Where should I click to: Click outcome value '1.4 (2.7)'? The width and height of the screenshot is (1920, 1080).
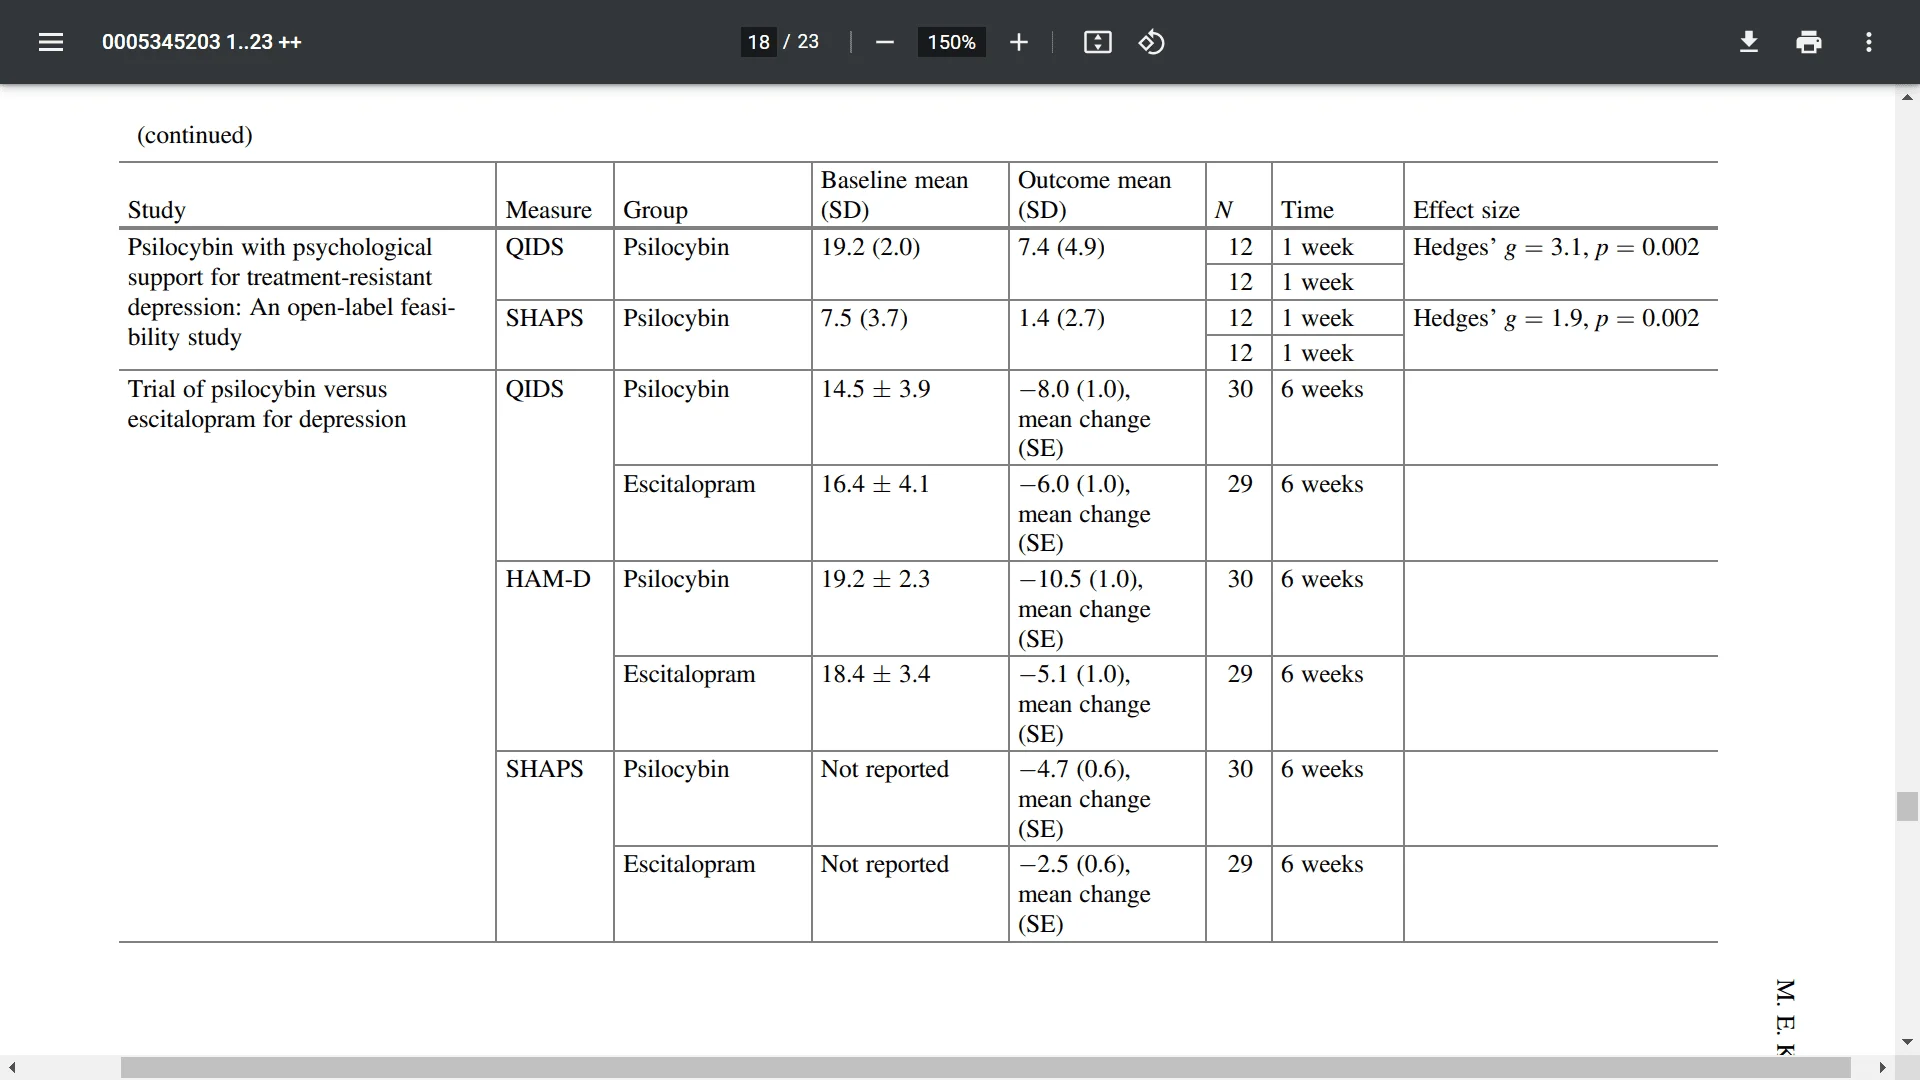coord(1061,318)
